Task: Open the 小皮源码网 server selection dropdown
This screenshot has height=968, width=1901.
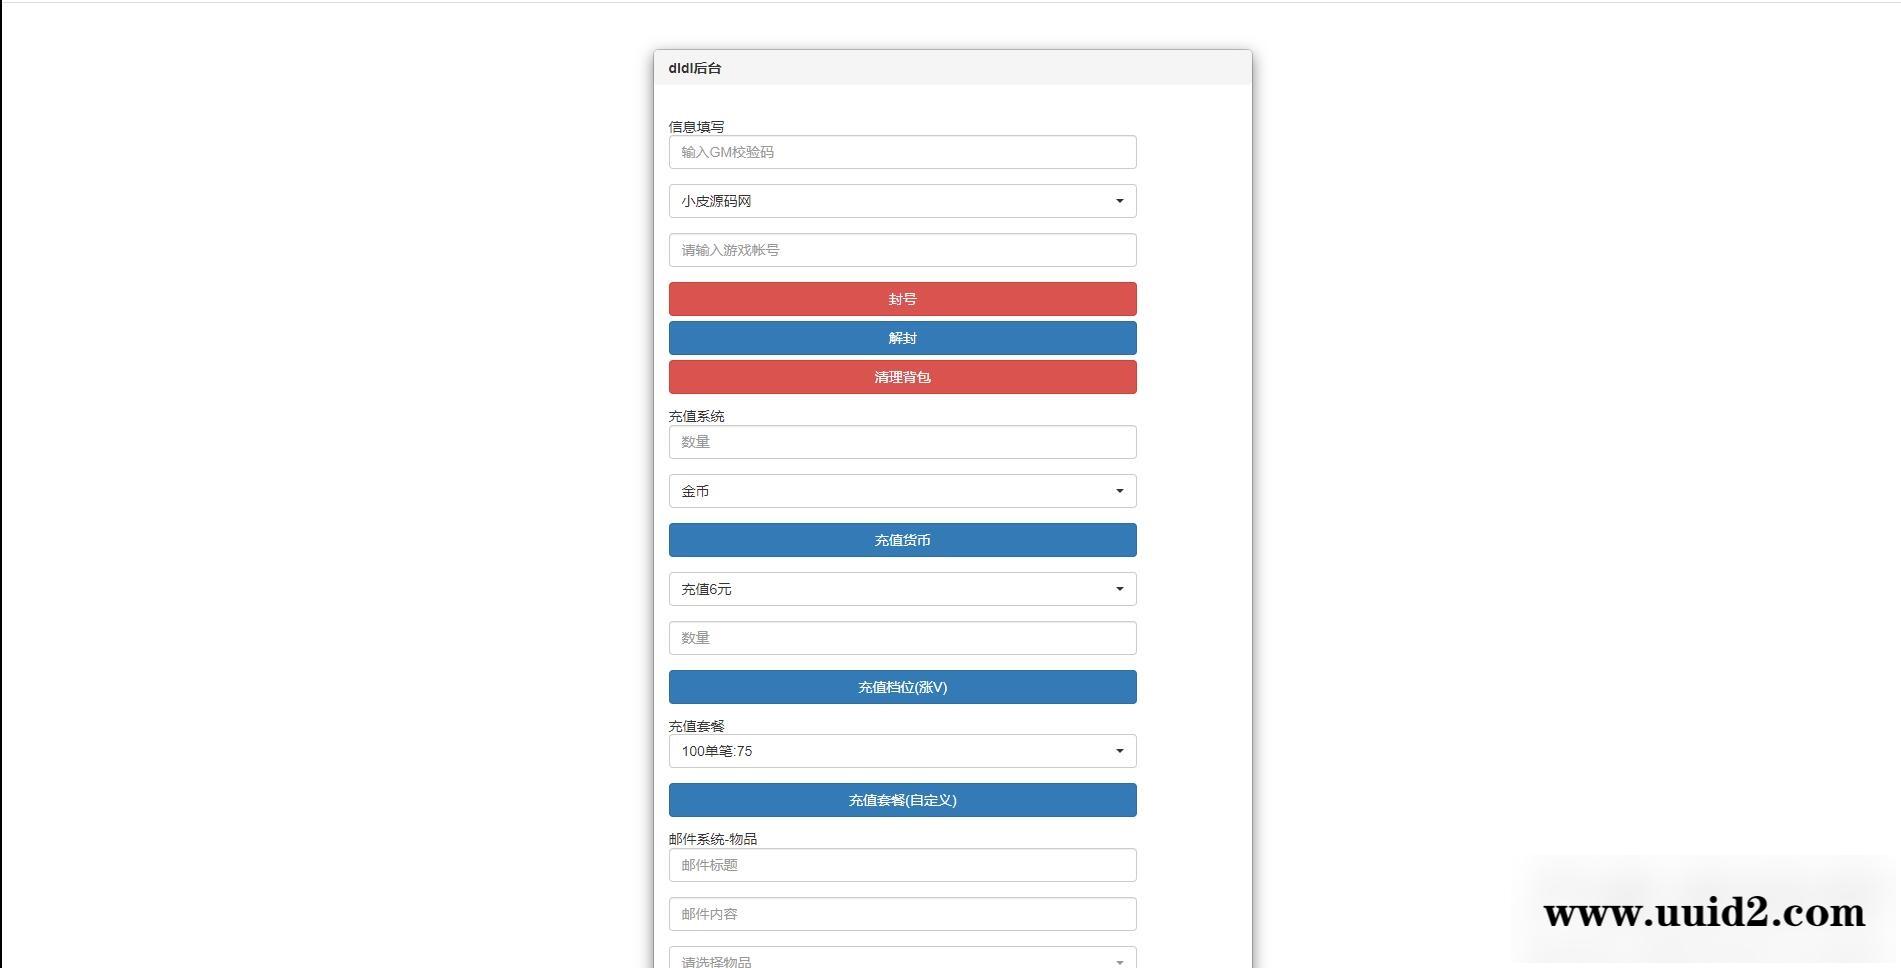Action: pos(901,200)
